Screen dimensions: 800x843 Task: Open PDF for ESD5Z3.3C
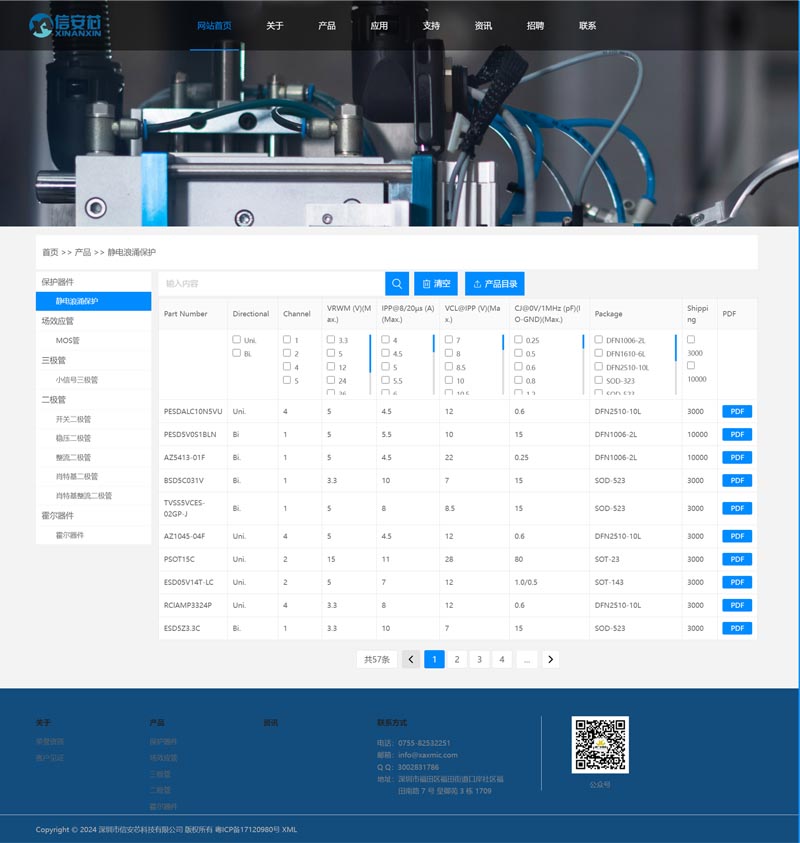tap(737, 628)
